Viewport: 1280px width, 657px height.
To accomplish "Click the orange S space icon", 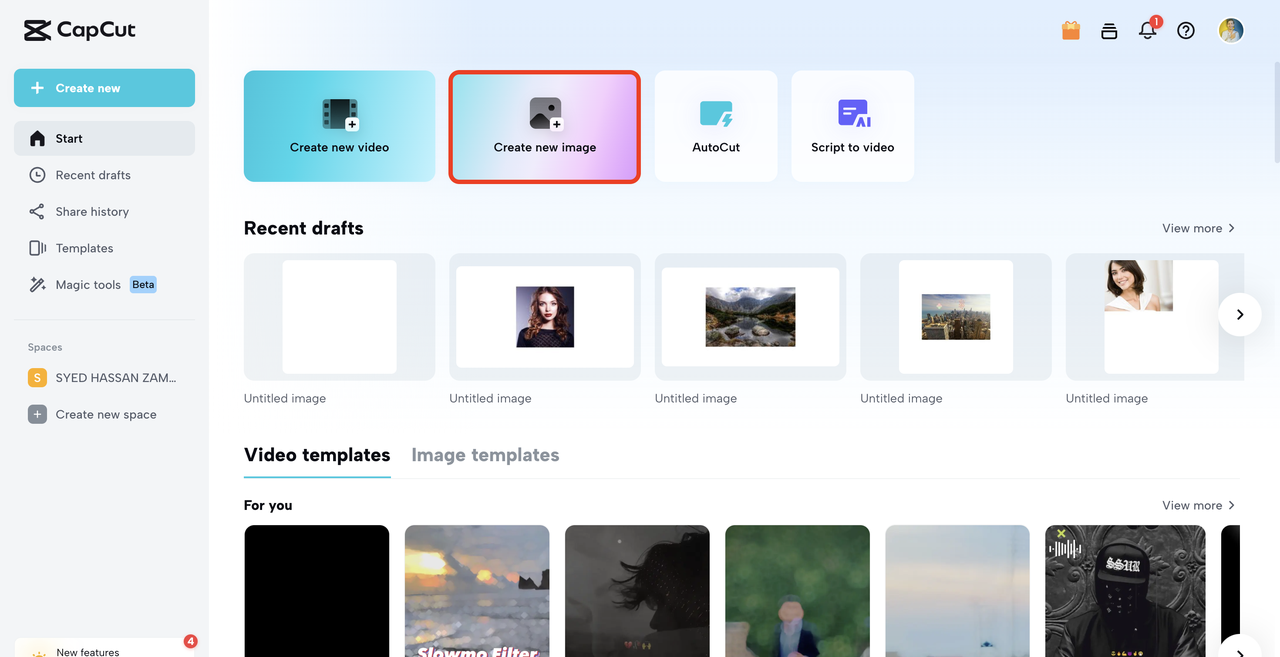I will click(x=37, y=378).
